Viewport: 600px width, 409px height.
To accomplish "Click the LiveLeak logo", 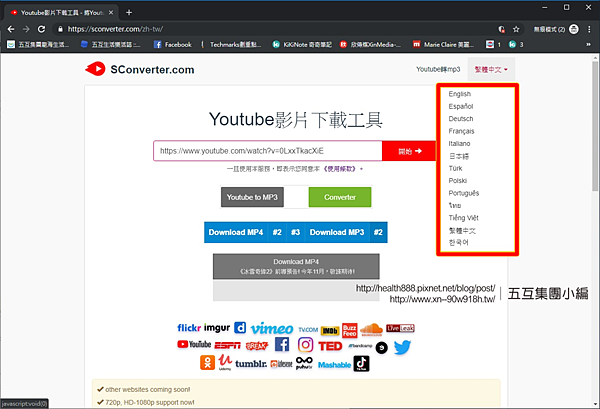I will [x=400, y=328].
